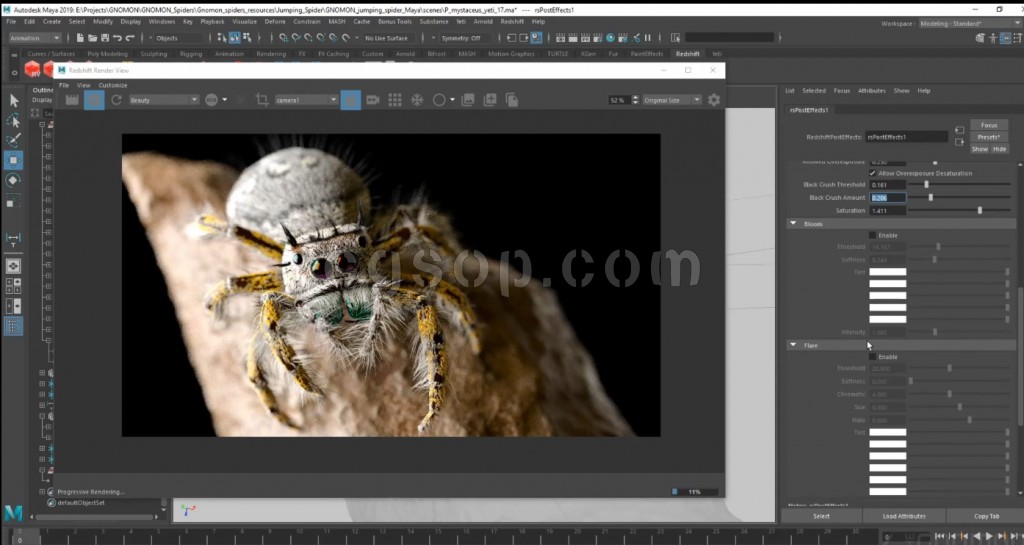
Task: Open the Original Size dropdown
Action: click(671, 100)
